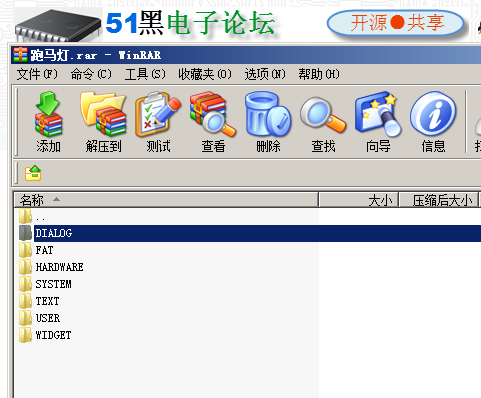The width and height of the screenshot is (481, 398).
Task: Sort by the 大小 column header
Action: [359, 200]
